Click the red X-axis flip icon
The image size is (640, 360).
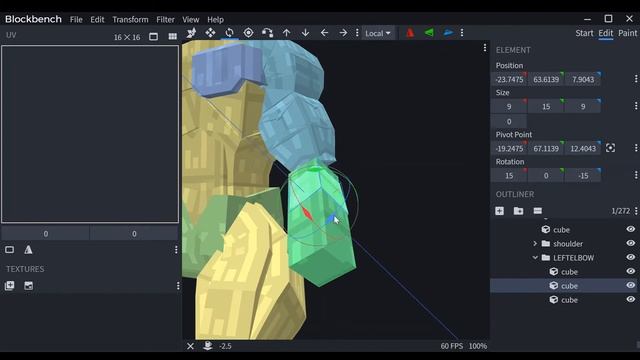[410, 33]
